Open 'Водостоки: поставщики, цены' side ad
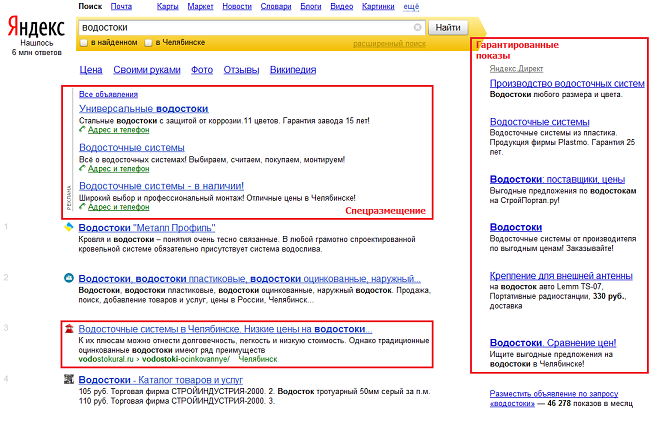The image size is (650, 421). (557, 179)
